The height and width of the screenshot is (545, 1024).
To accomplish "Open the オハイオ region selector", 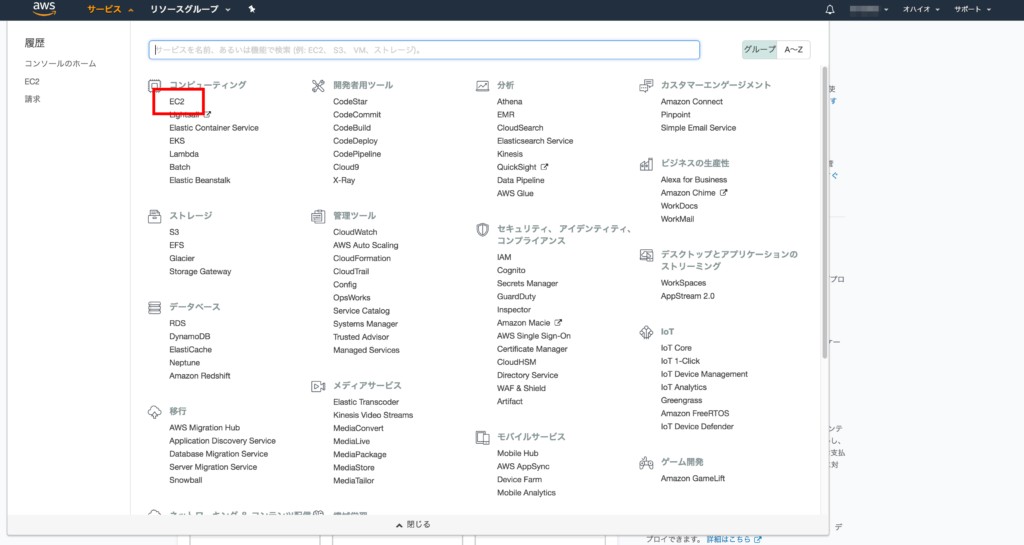I will (921, 9).
